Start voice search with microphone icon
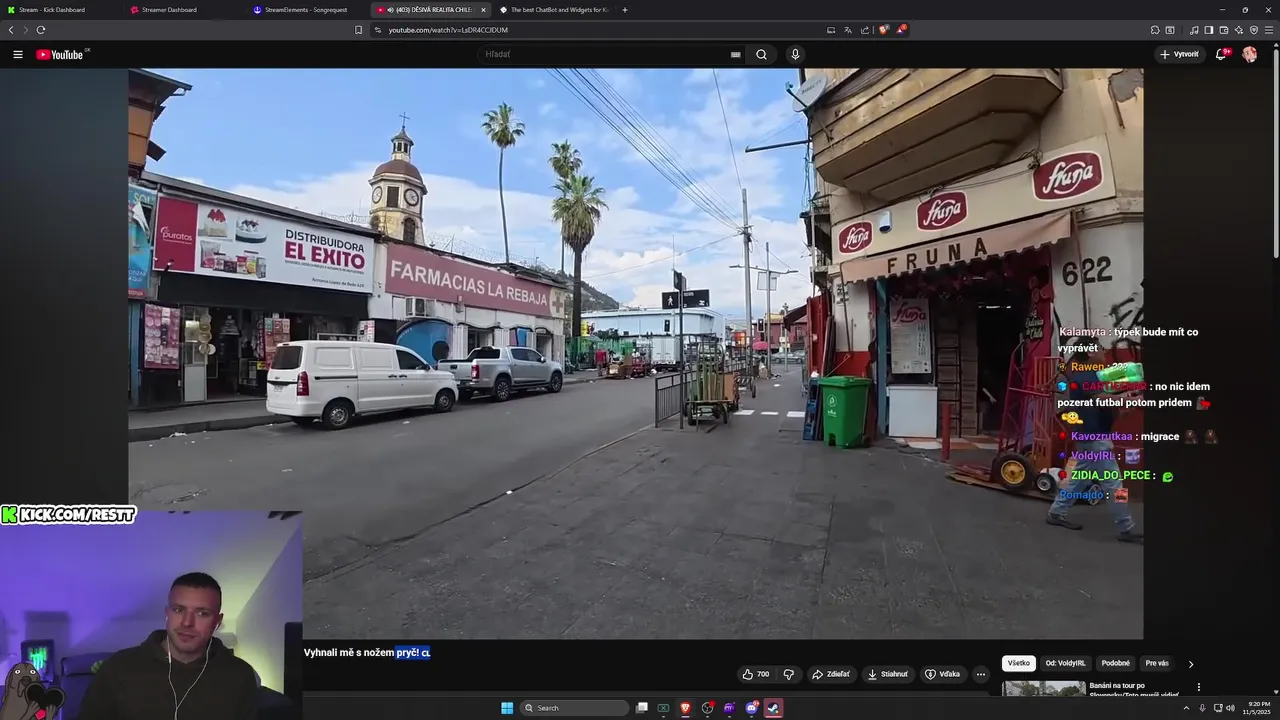 click(x=795, y=54)
